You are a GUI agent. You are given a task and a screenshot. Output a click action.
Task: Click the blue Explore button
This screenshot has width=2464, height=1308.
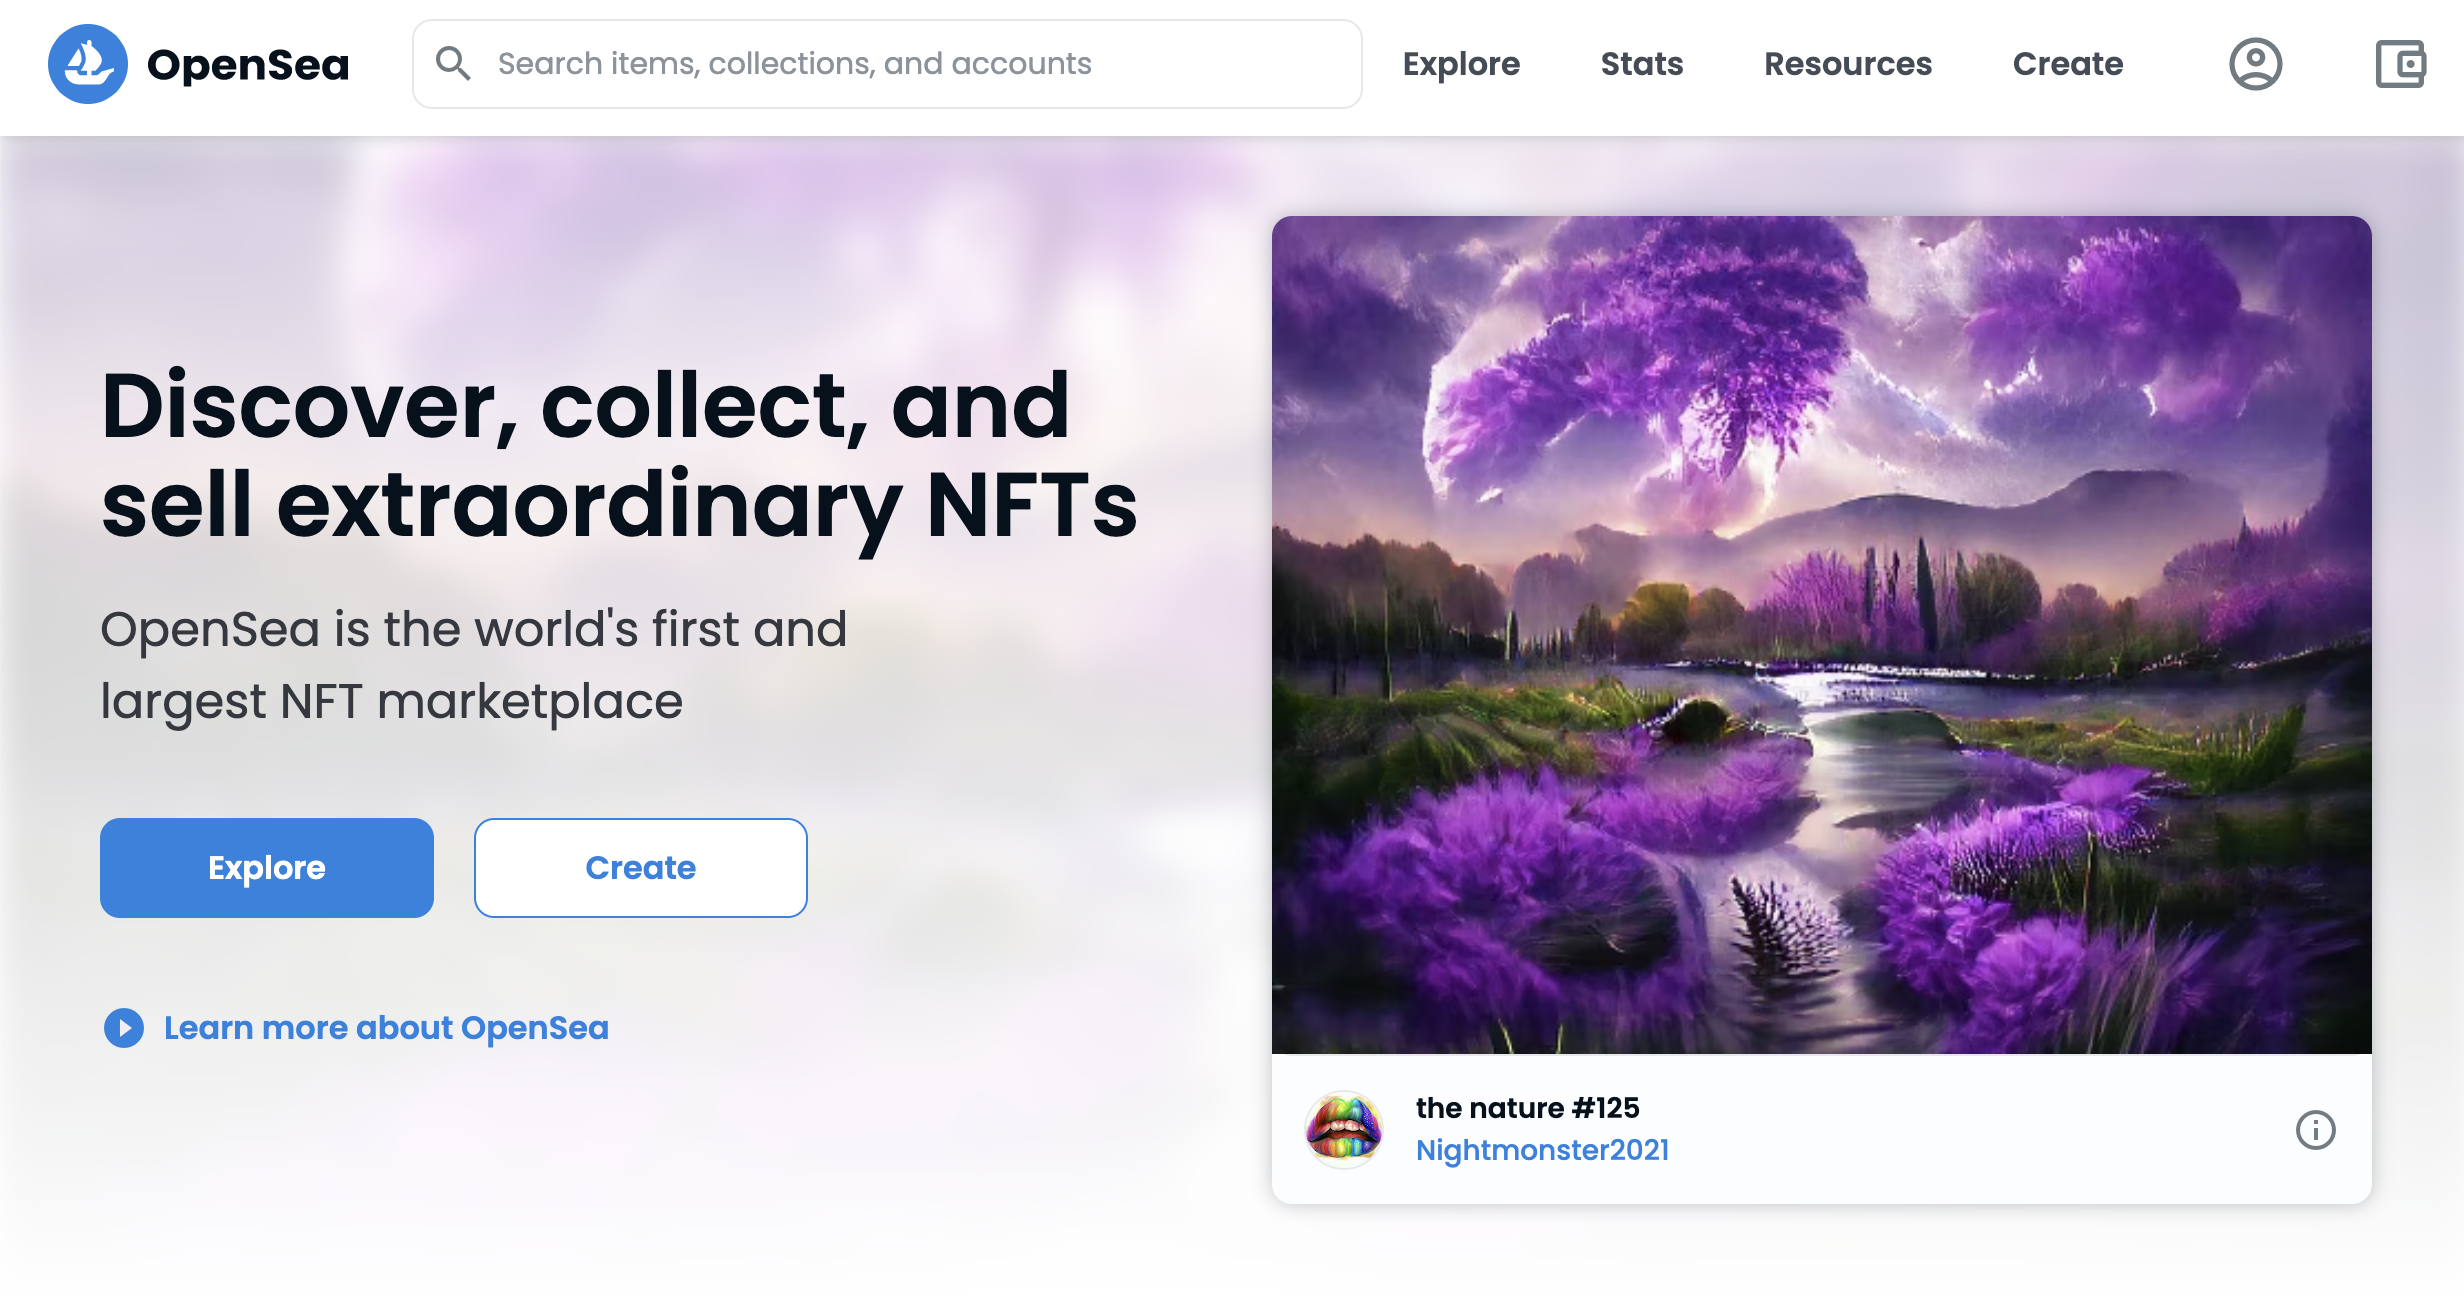pos(267,868)
